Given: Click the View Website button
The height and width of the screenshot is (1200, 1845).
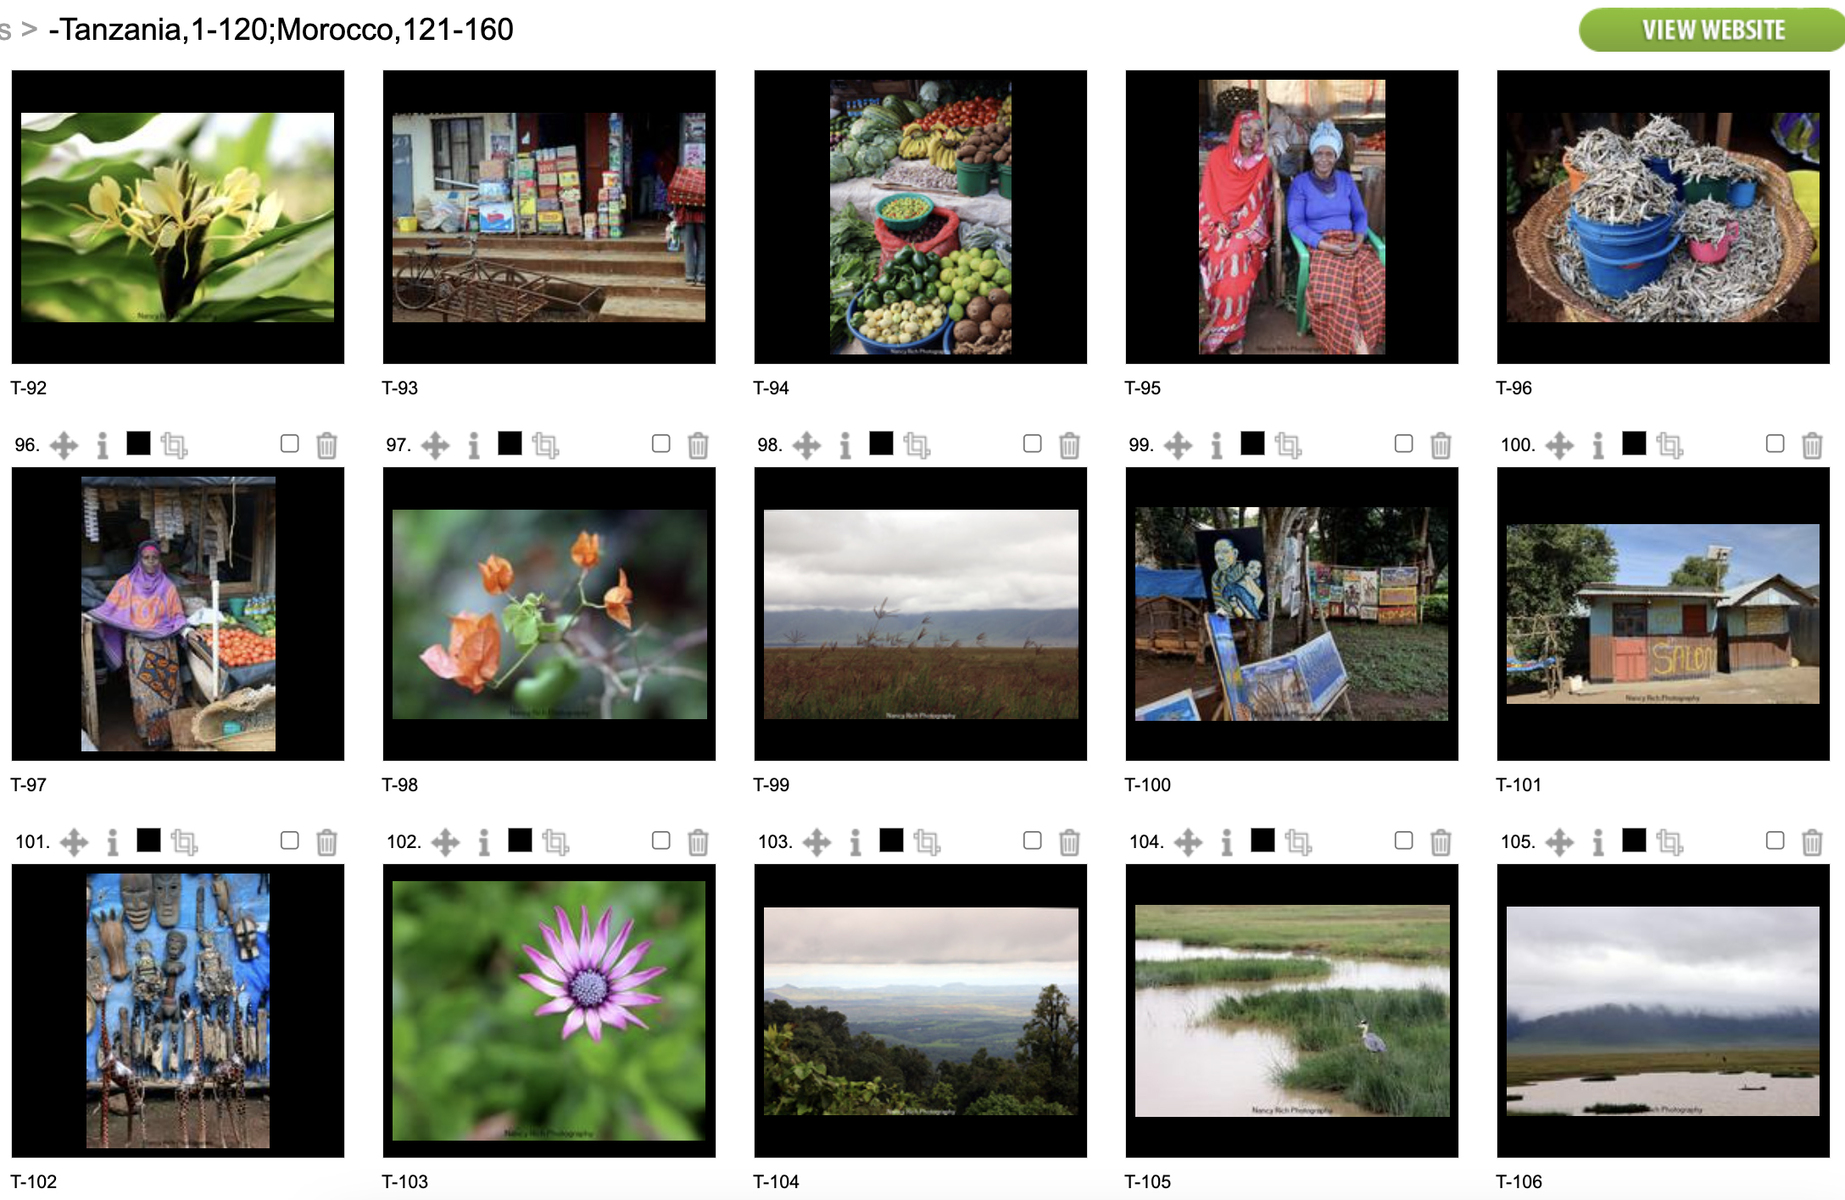Looking at the screenshot, I should 1712,30.
